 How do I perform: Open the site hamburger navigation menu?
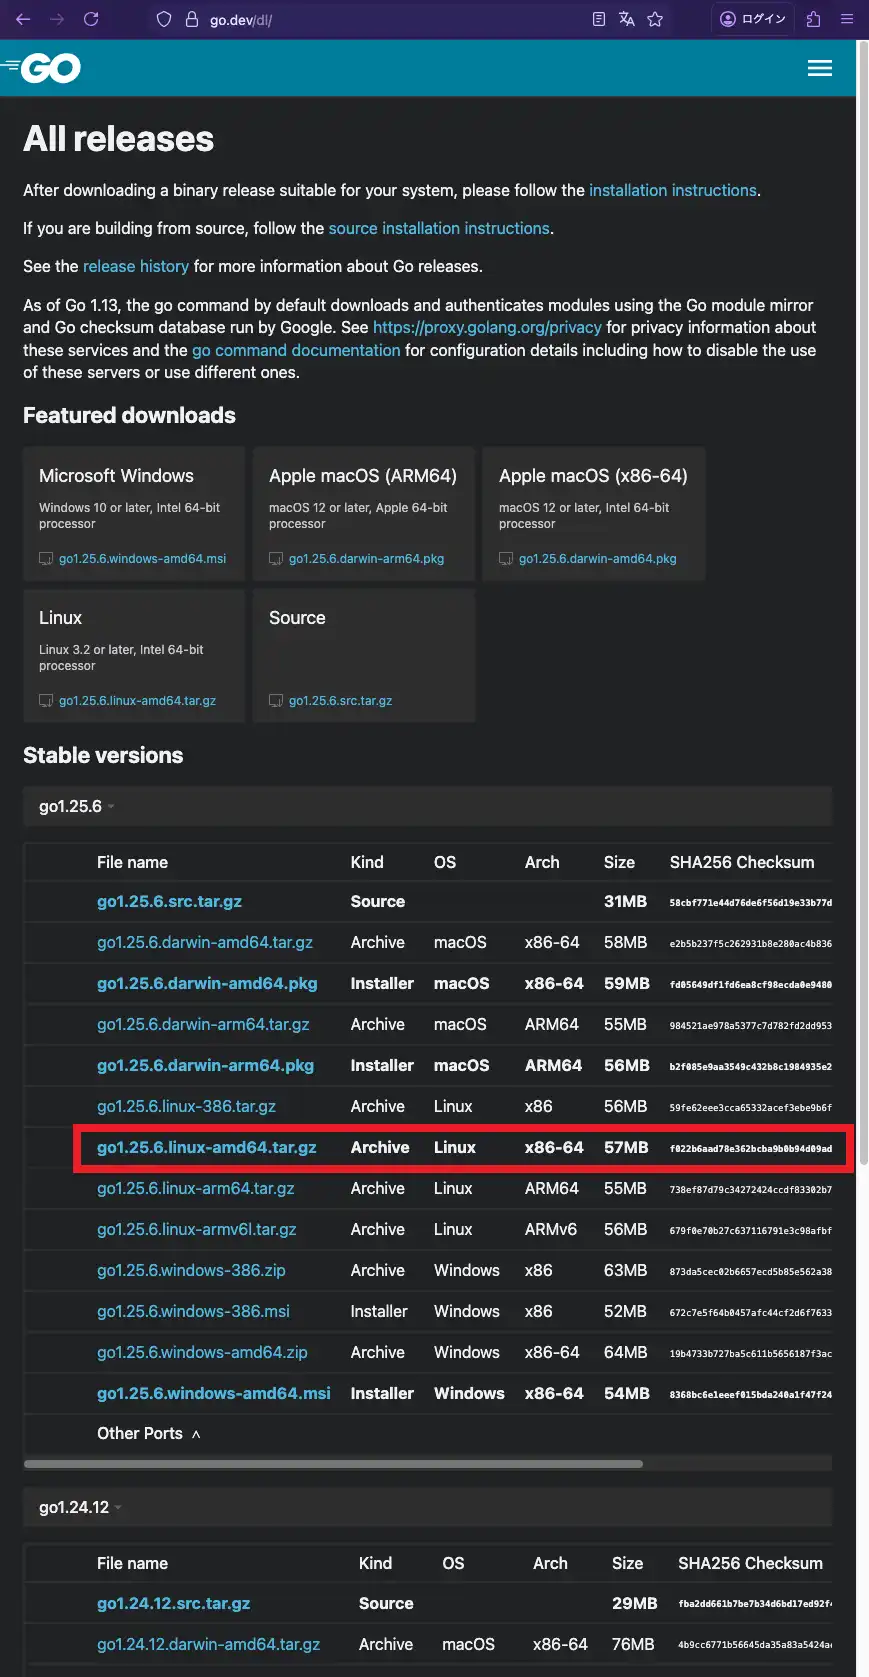click(819, 68)
